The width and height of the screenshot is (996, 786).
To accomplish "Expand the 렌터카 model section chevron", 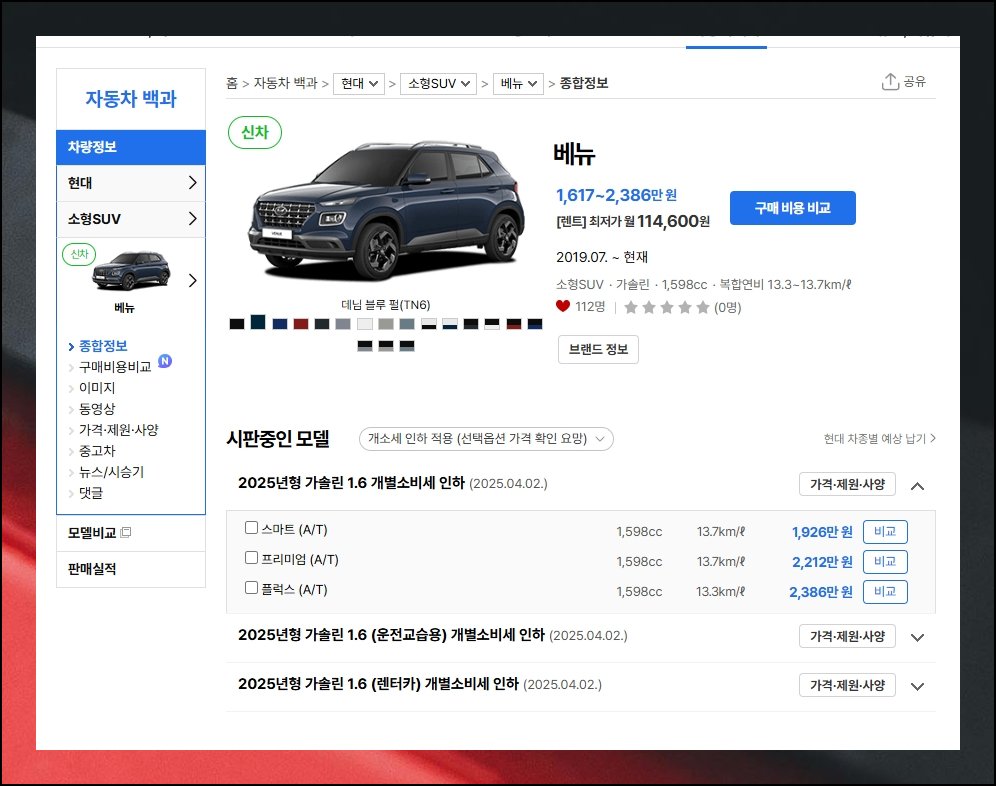I will click(917, 686).
